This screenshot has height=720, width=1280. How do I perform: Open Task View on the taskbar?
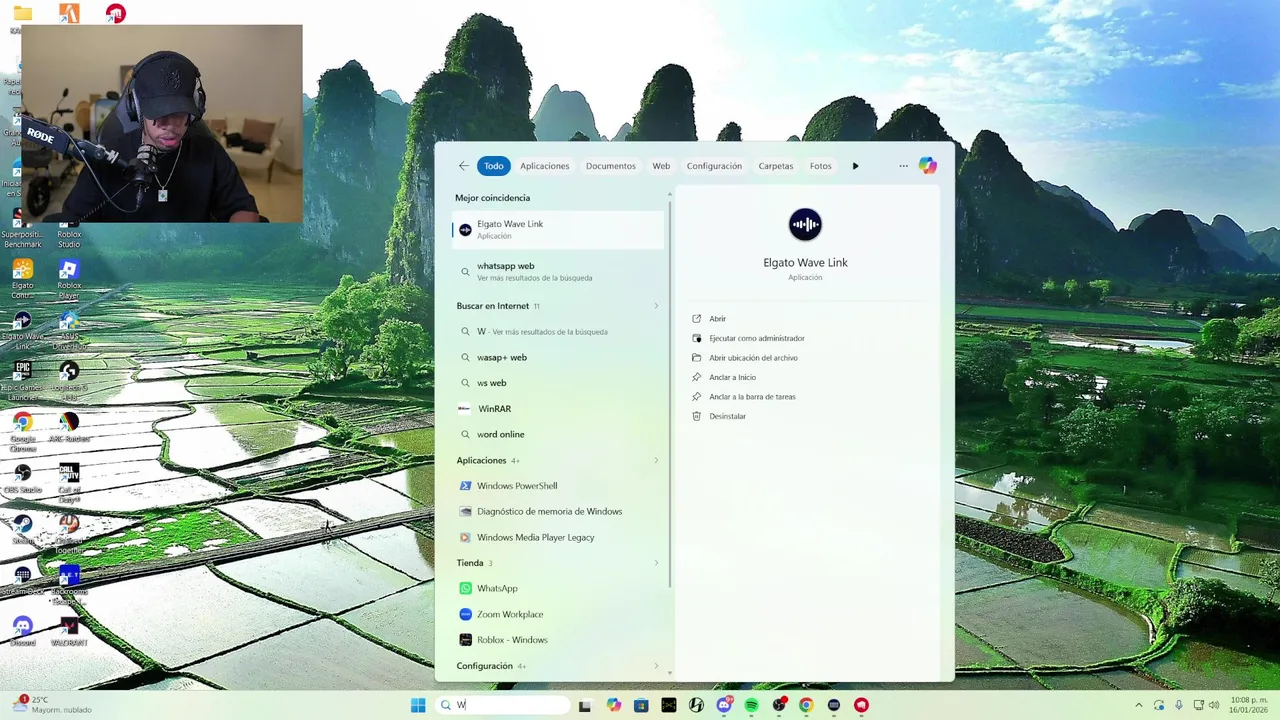tap(585, 705)
